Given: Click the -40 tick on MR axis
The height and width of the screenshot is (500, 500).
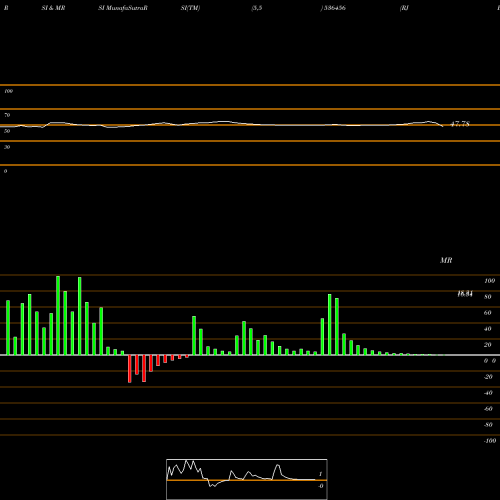Looking at the screenshot, I should (x=488, y=393).
